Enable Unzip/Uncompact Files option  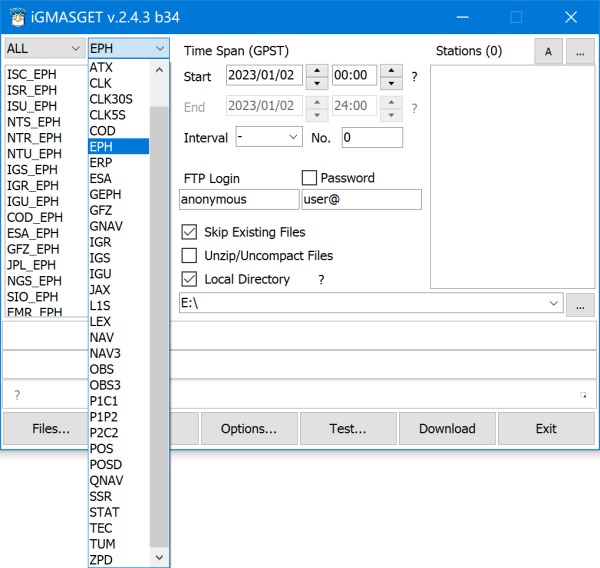pos(189,256)
